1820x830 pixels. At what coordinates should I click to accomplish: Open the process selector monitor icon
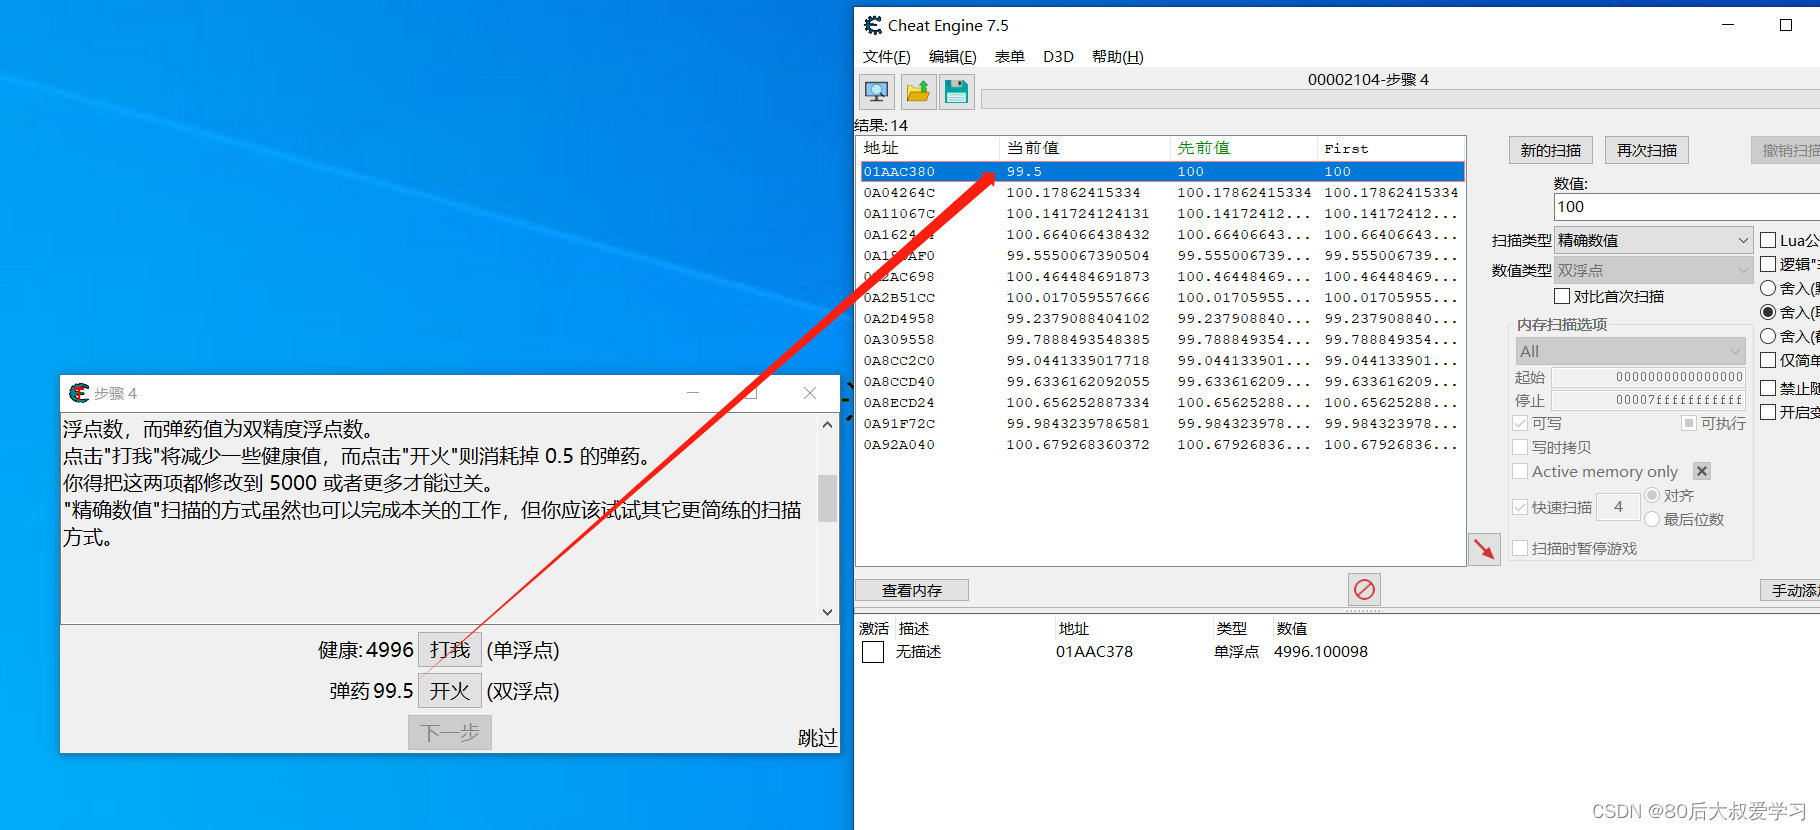(x=877, y=93)
